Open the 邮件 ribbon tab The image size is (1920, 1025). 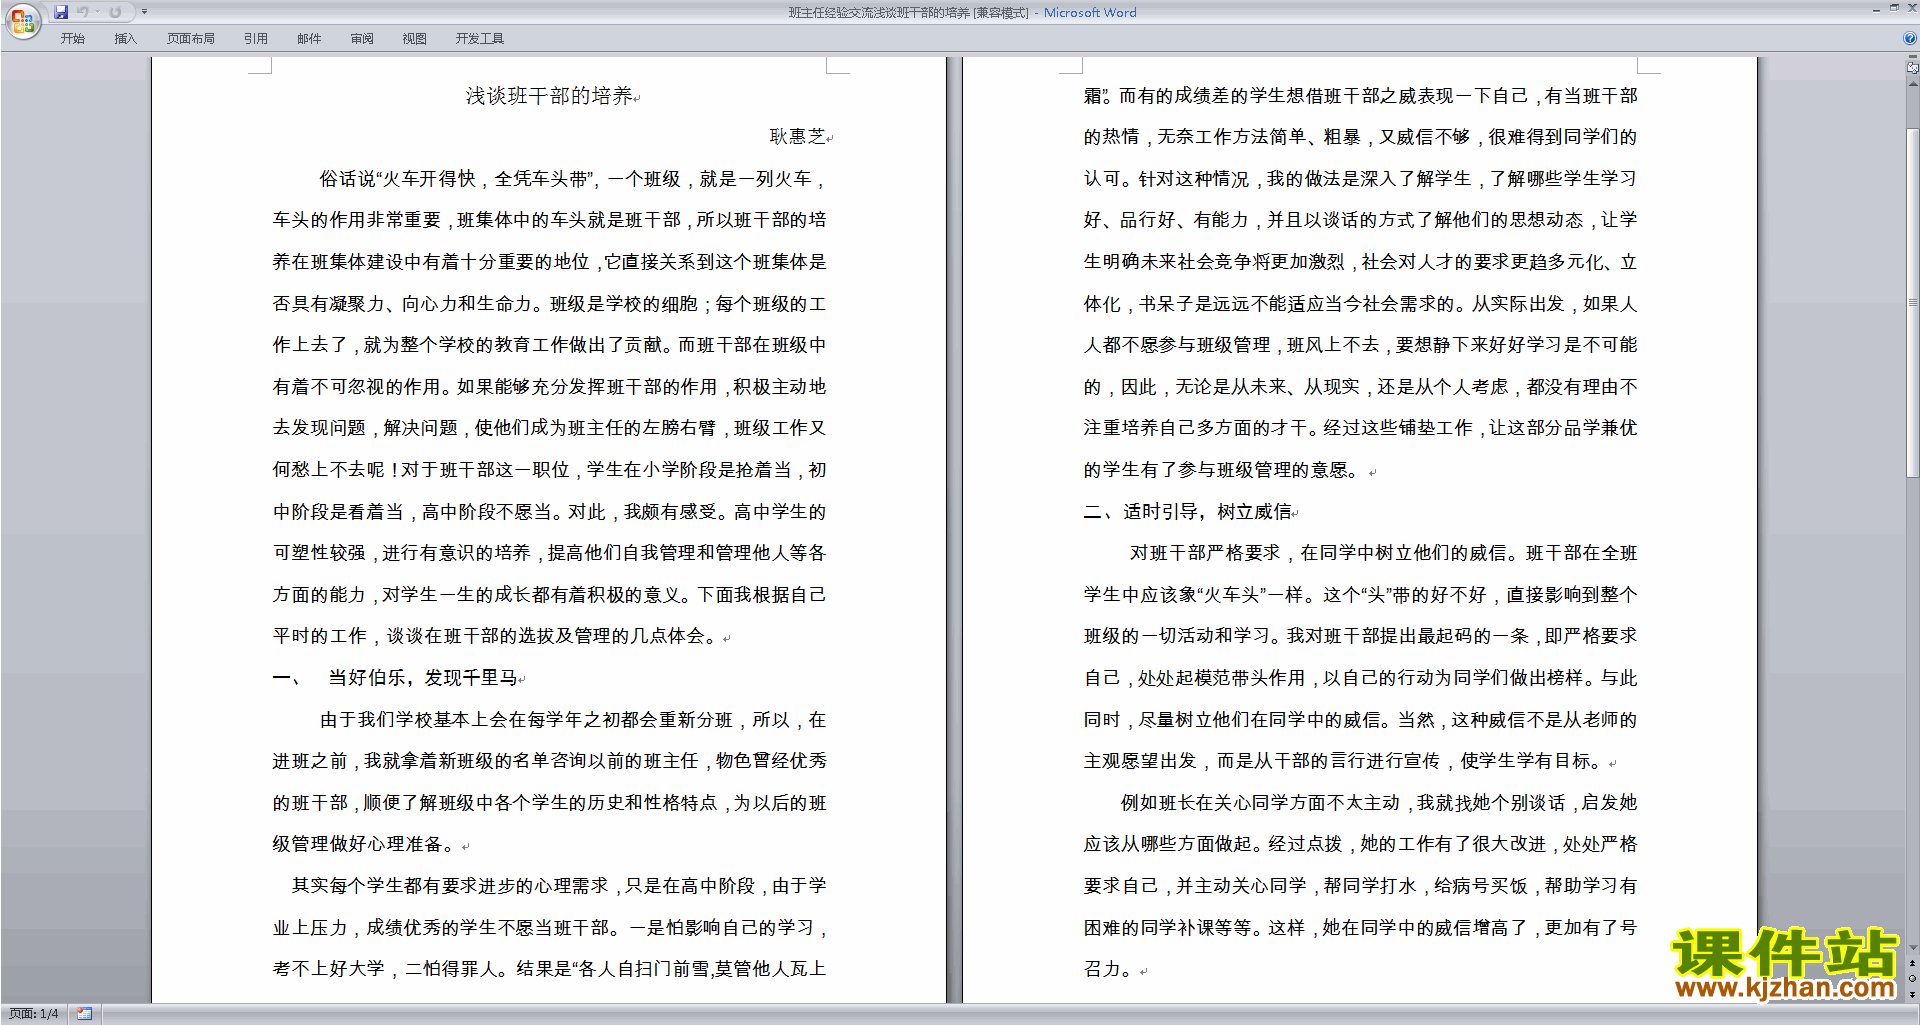coord(309,39)
